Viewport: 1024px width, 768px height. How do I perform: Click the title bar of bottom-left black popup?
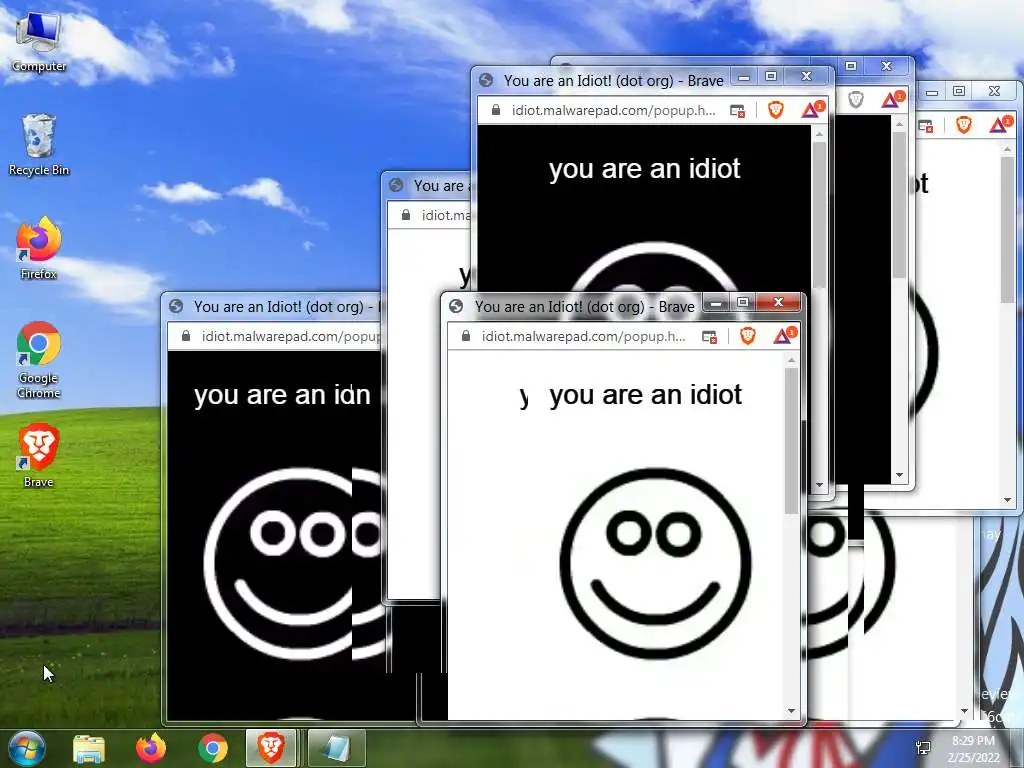[273, 306]
